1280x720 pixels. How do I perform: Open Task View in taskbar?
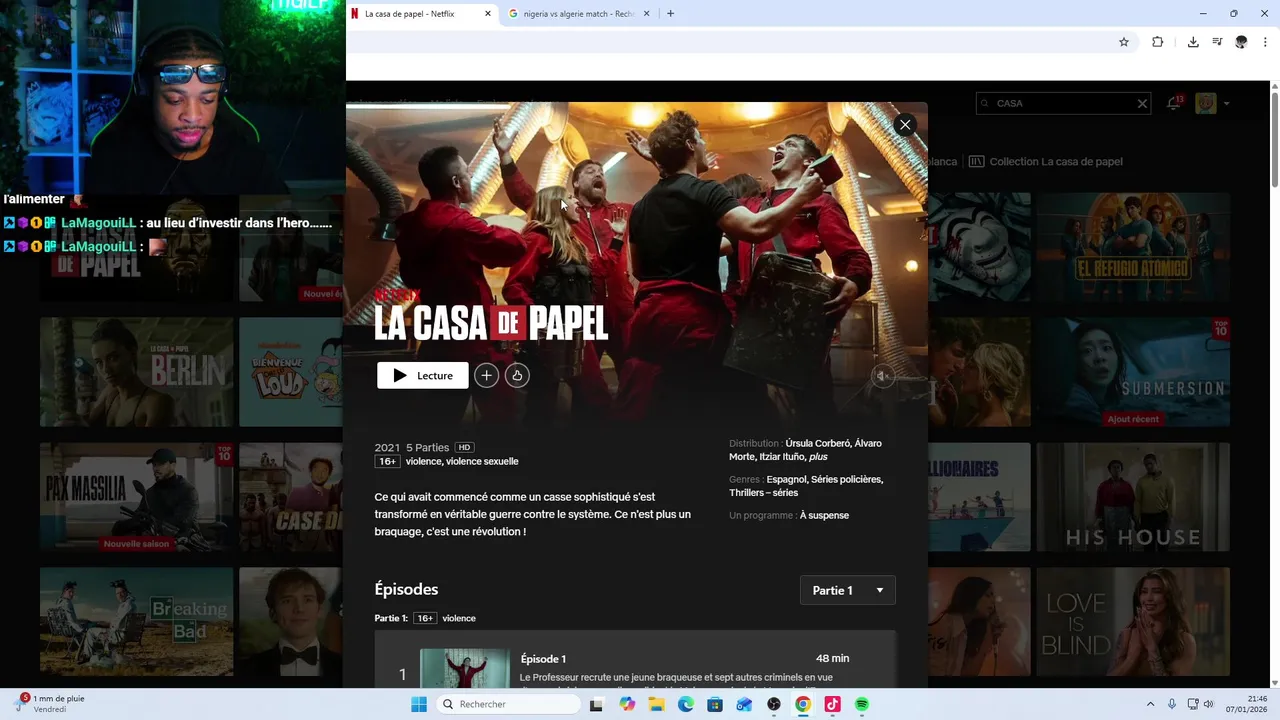(x=597, y=704)
